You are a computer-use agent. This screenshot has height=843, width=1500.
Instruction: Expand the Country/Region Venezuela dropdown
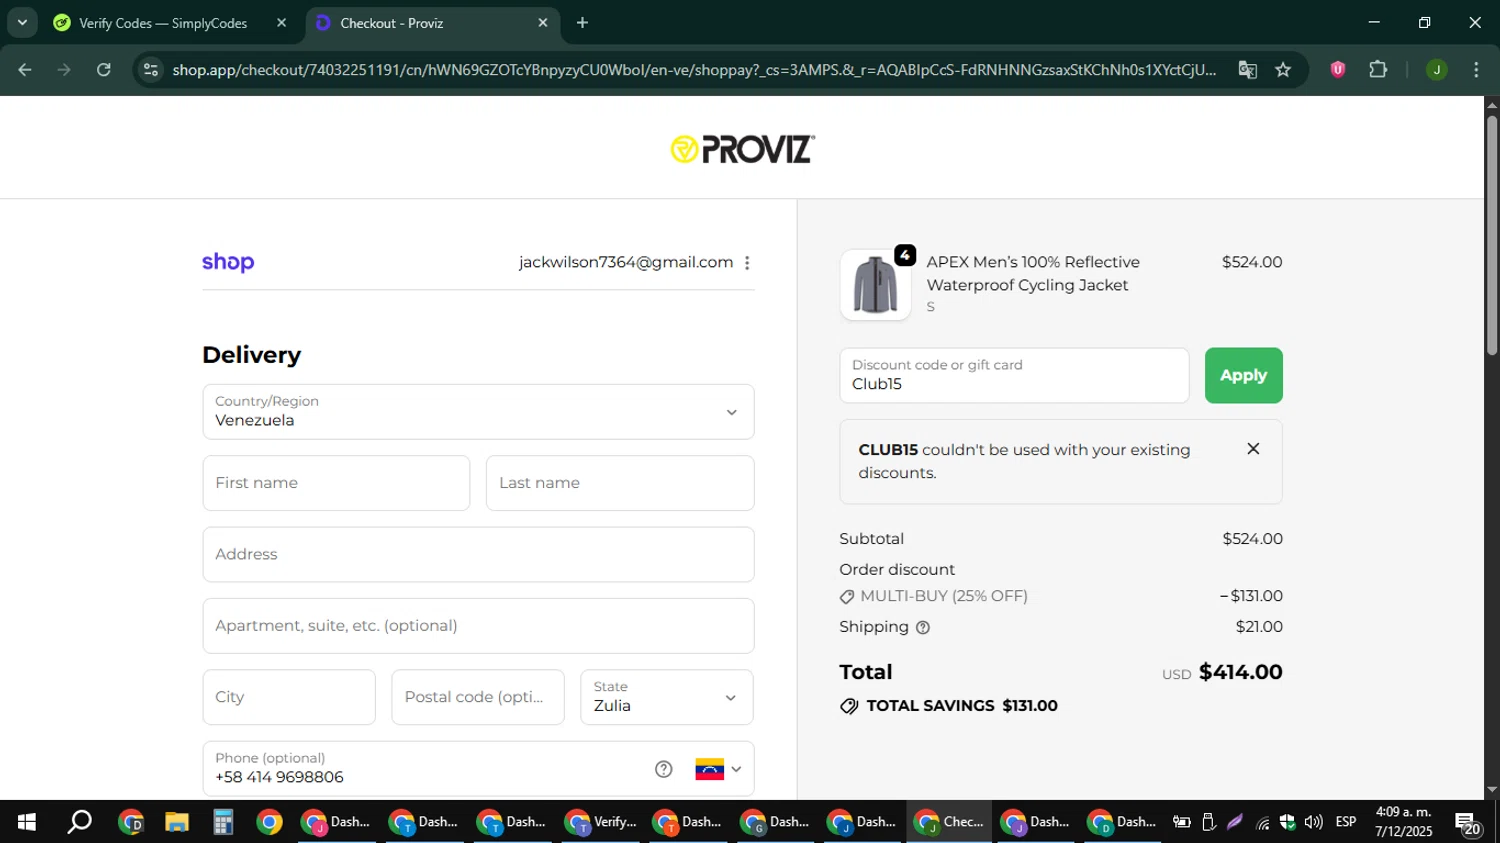(478, 412)
